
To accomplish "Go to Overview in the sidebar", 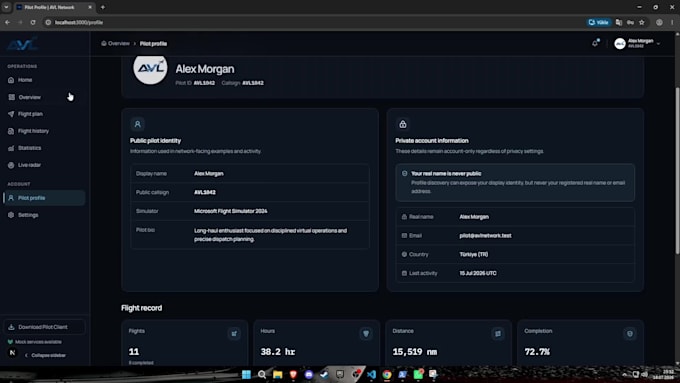I will [x=44, y=97].
